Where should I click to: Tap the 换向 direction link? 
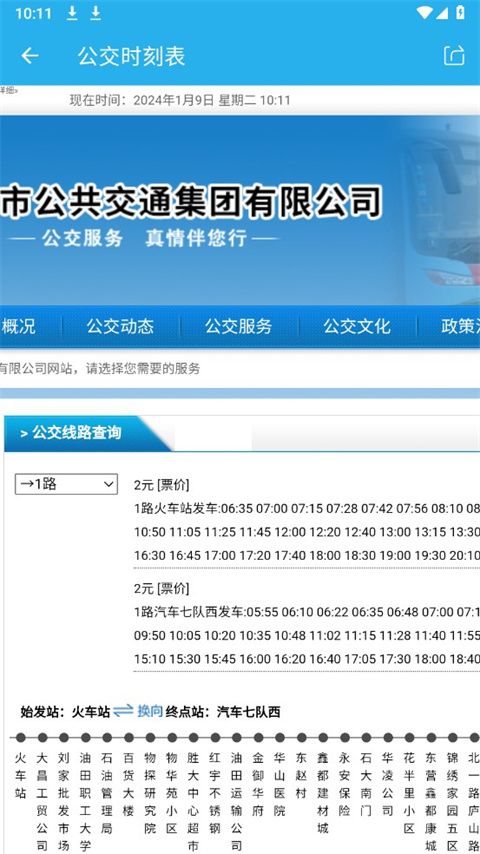pos(150,711)
